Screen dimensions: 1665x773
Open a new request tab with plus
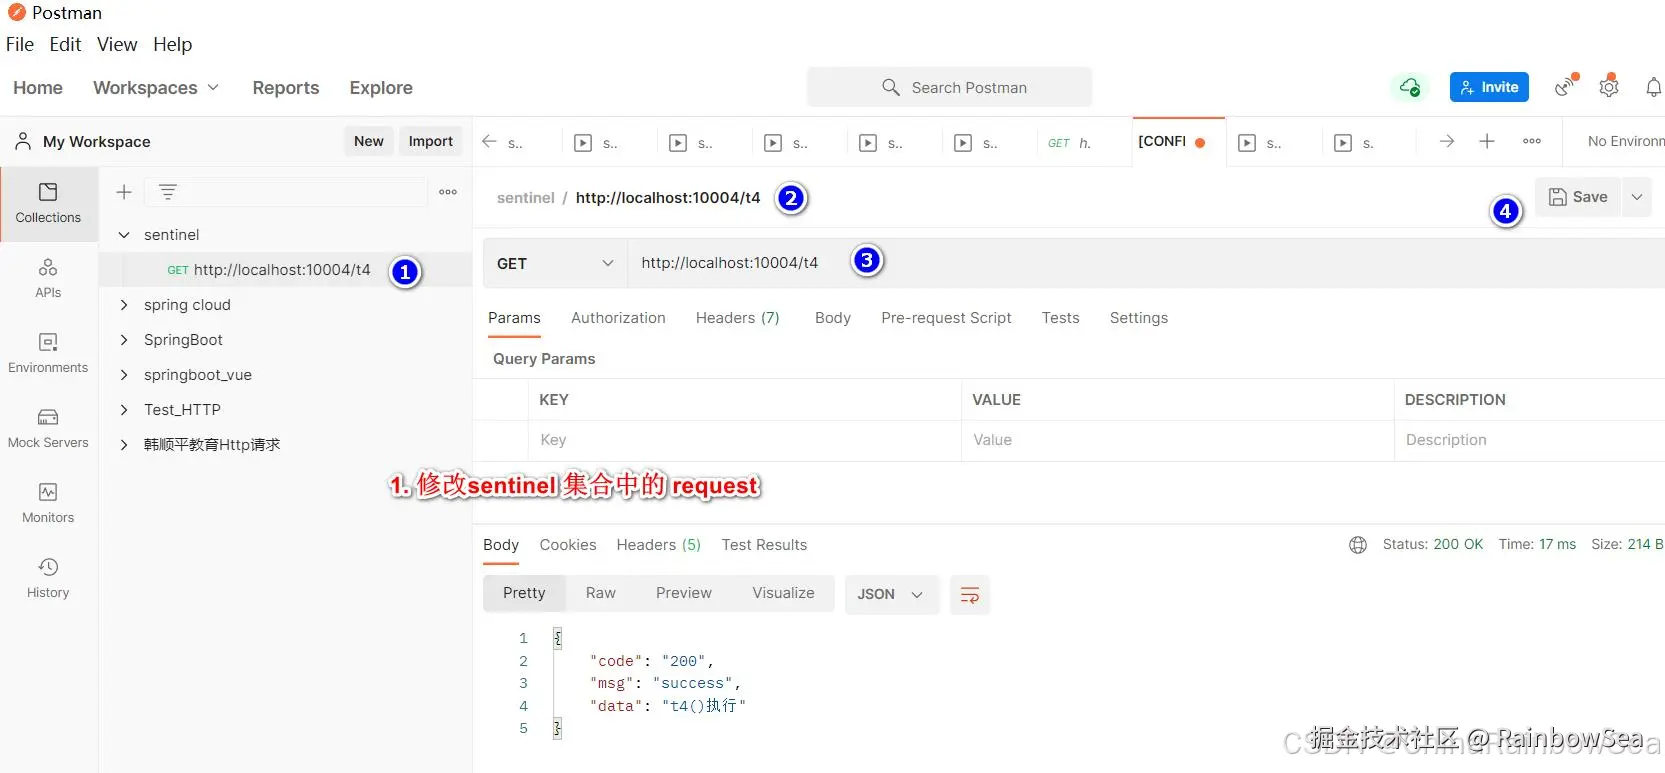(1487, 142)
